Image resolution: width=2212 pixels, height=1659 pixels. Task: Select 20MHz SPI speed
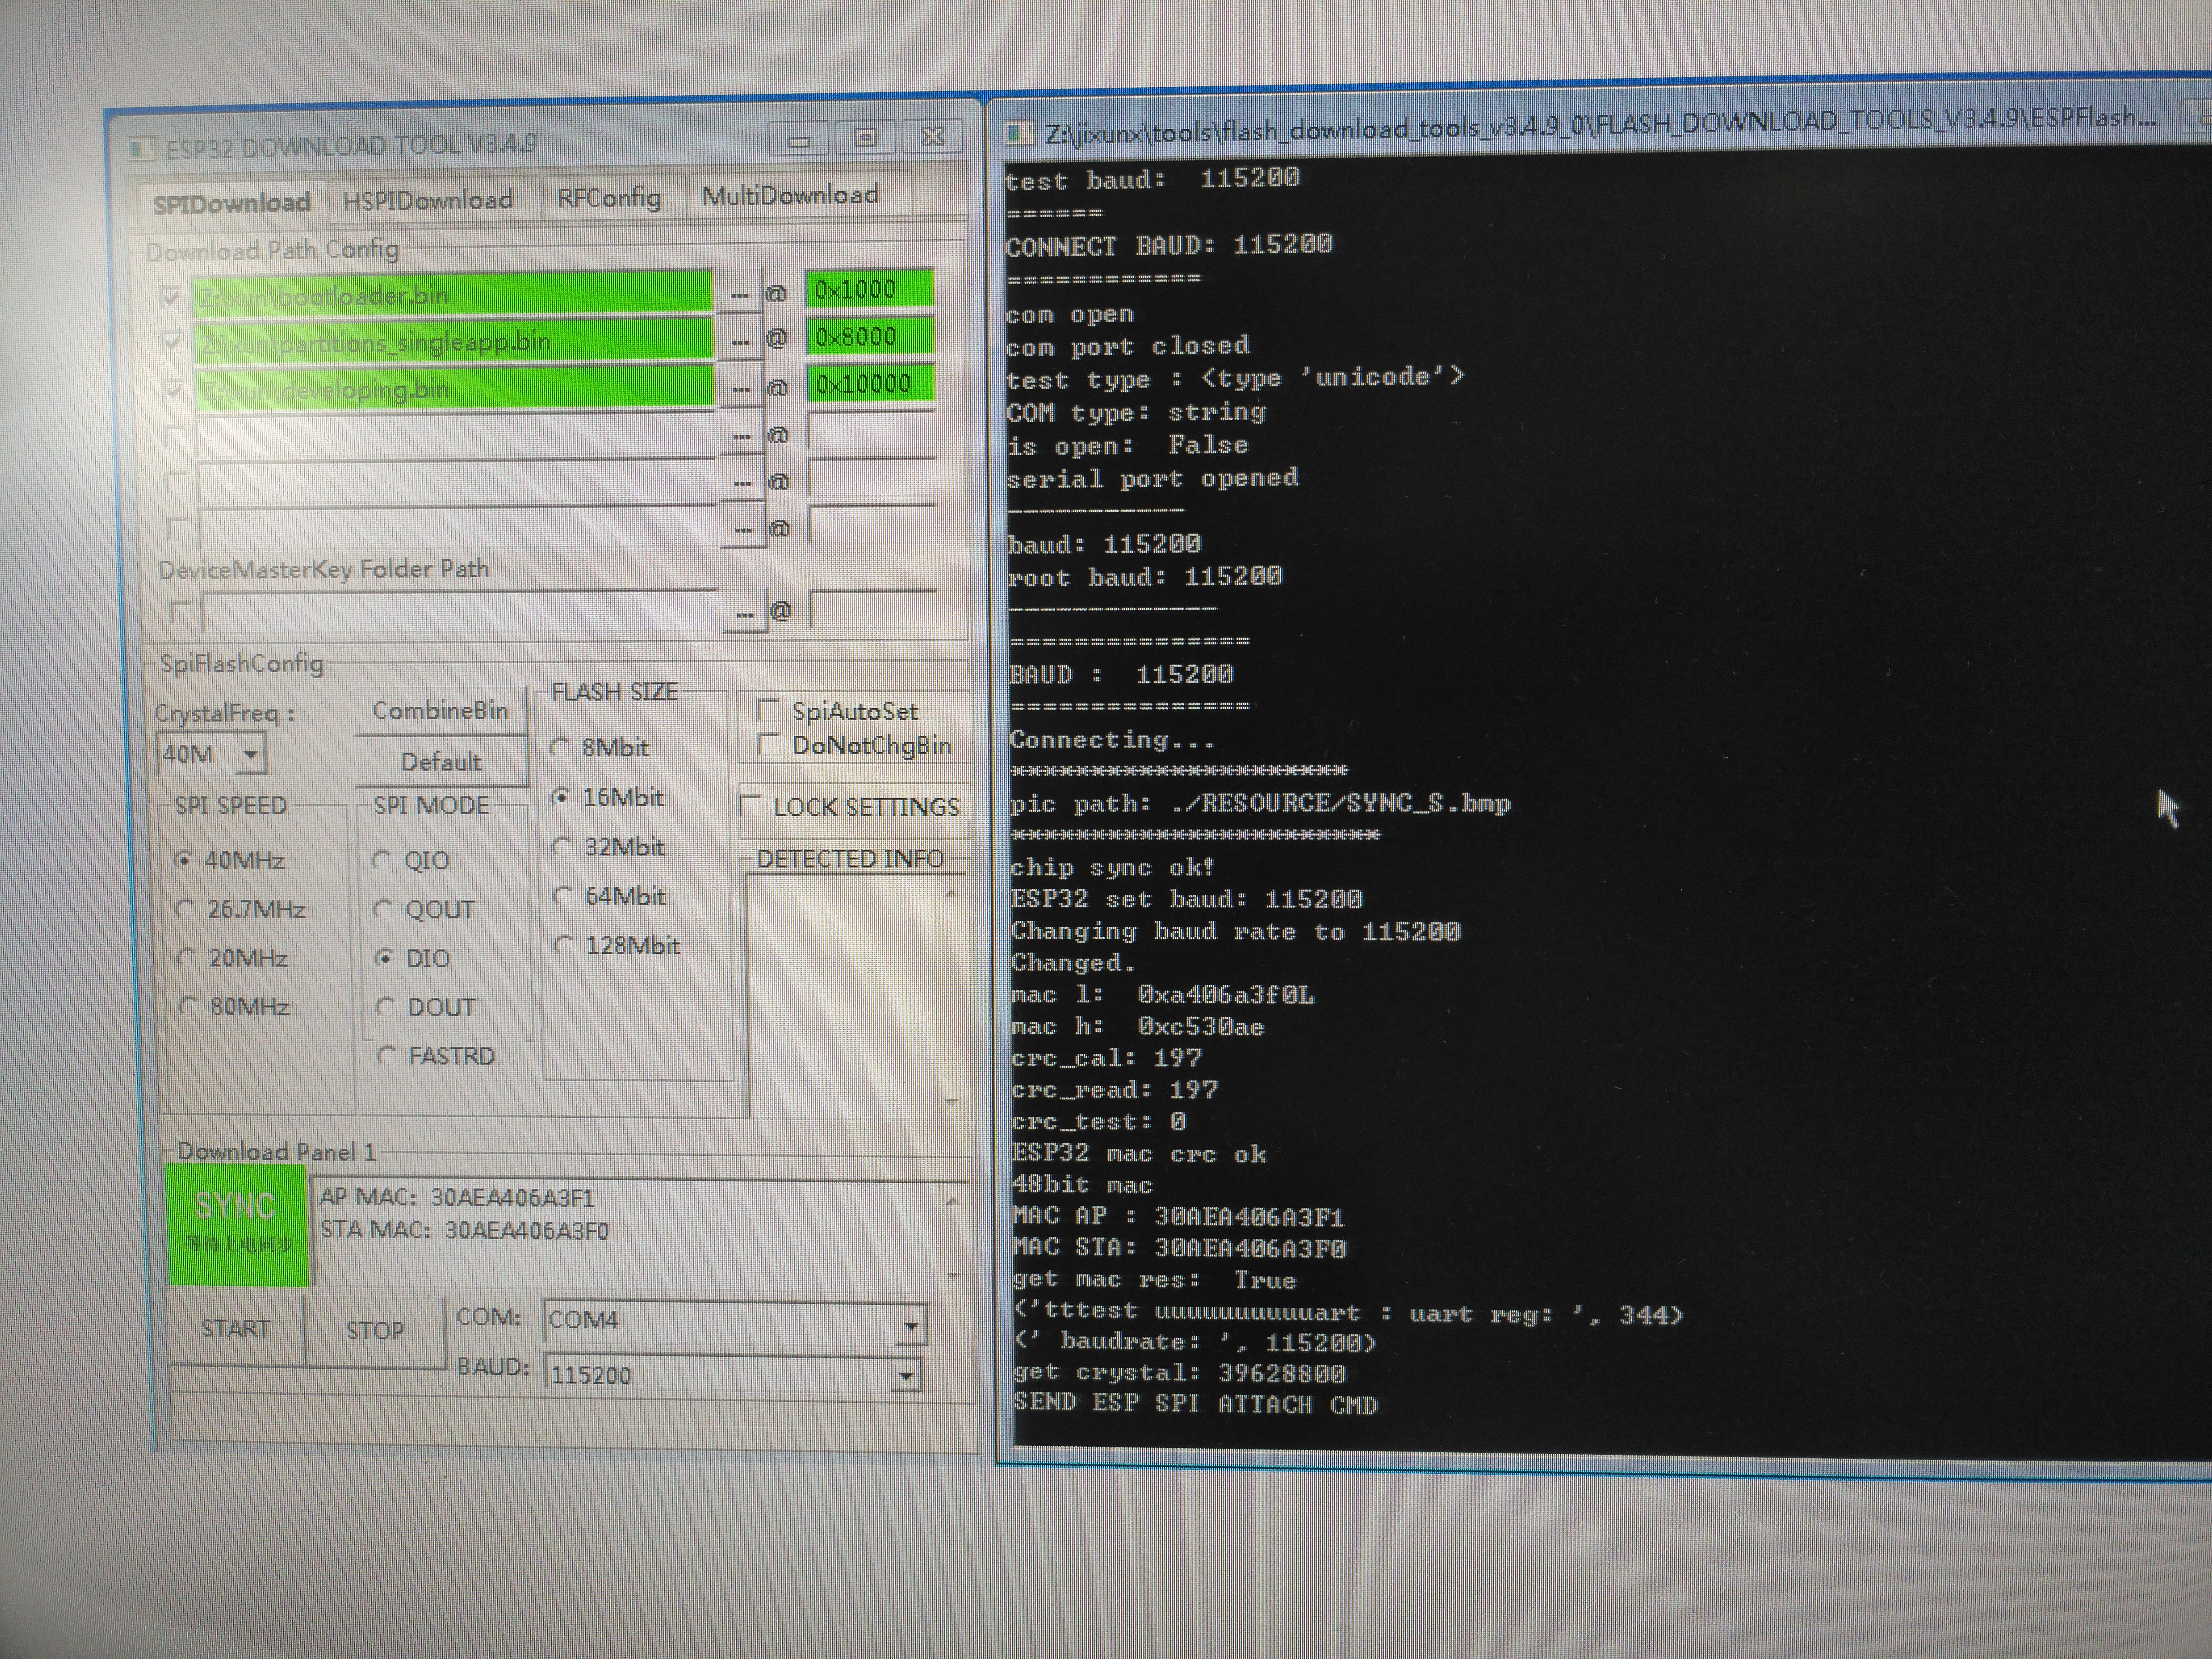[x=232, y=958]
